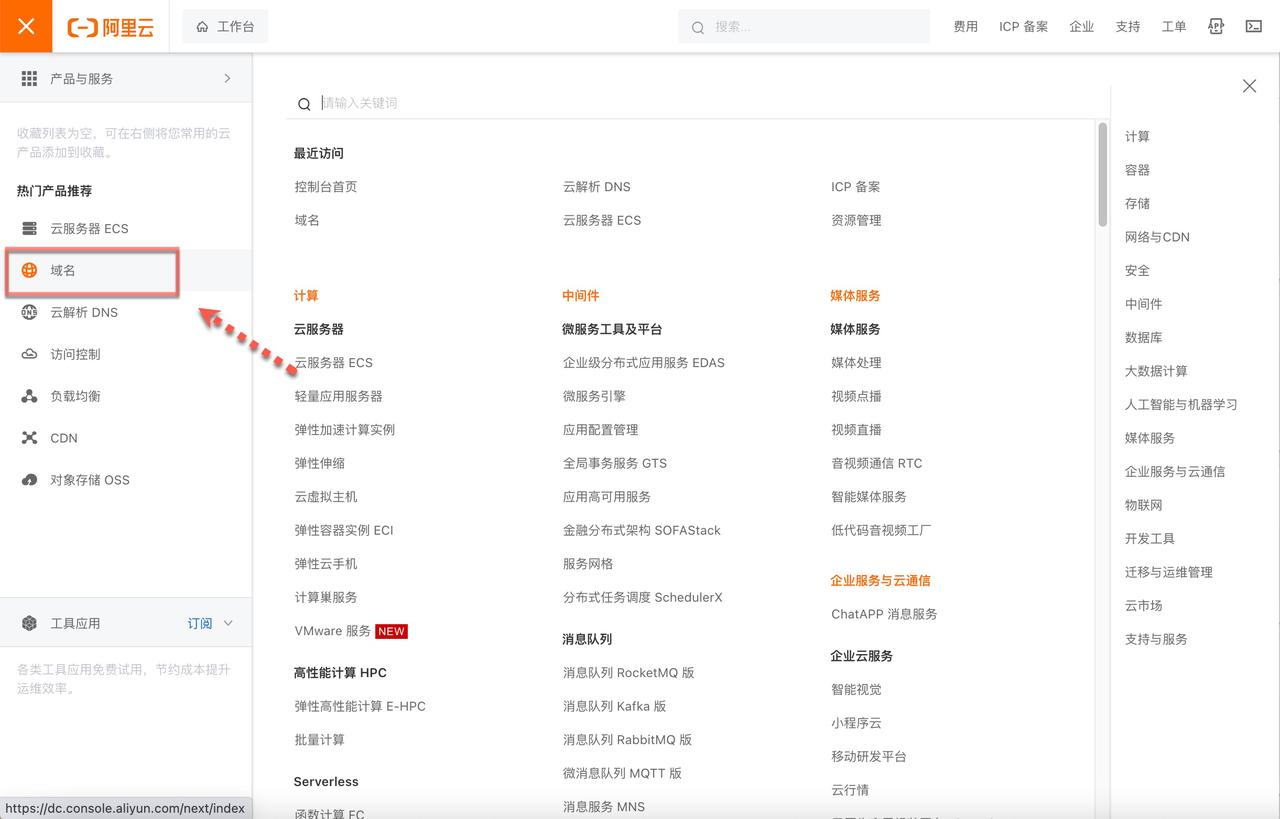Jump to 人工智能与机器学习 category
The width and height of the screenshot is (1280, 819).
pos(1181,404)
